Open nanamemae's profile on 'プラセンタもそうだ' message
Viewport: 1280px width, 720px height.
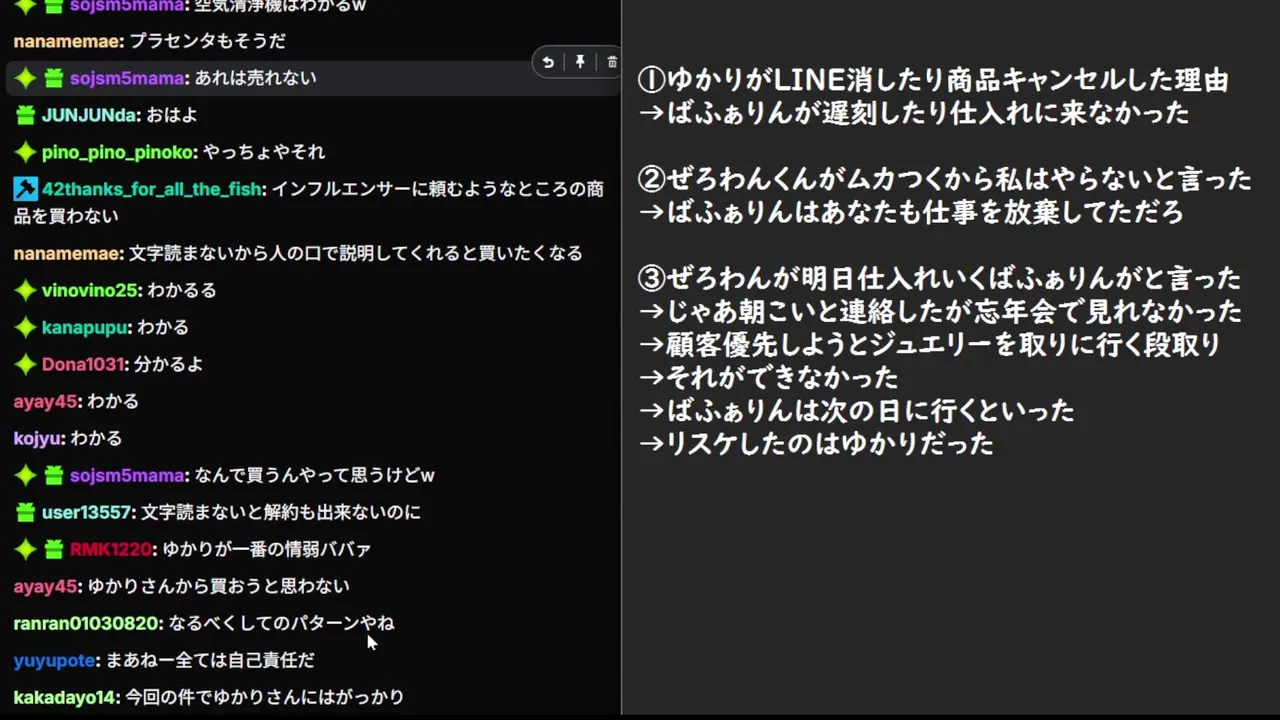click(x=67, y=41)
